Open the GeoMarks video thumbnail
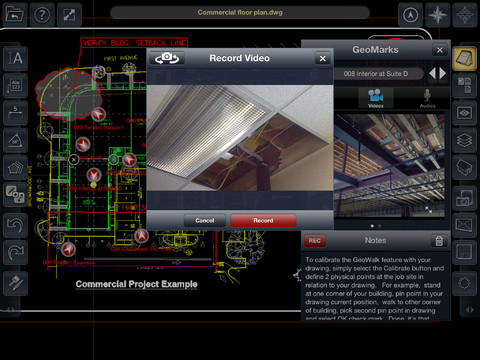Image resolution: width=480 pixels, height=360 pixels. 389,166
